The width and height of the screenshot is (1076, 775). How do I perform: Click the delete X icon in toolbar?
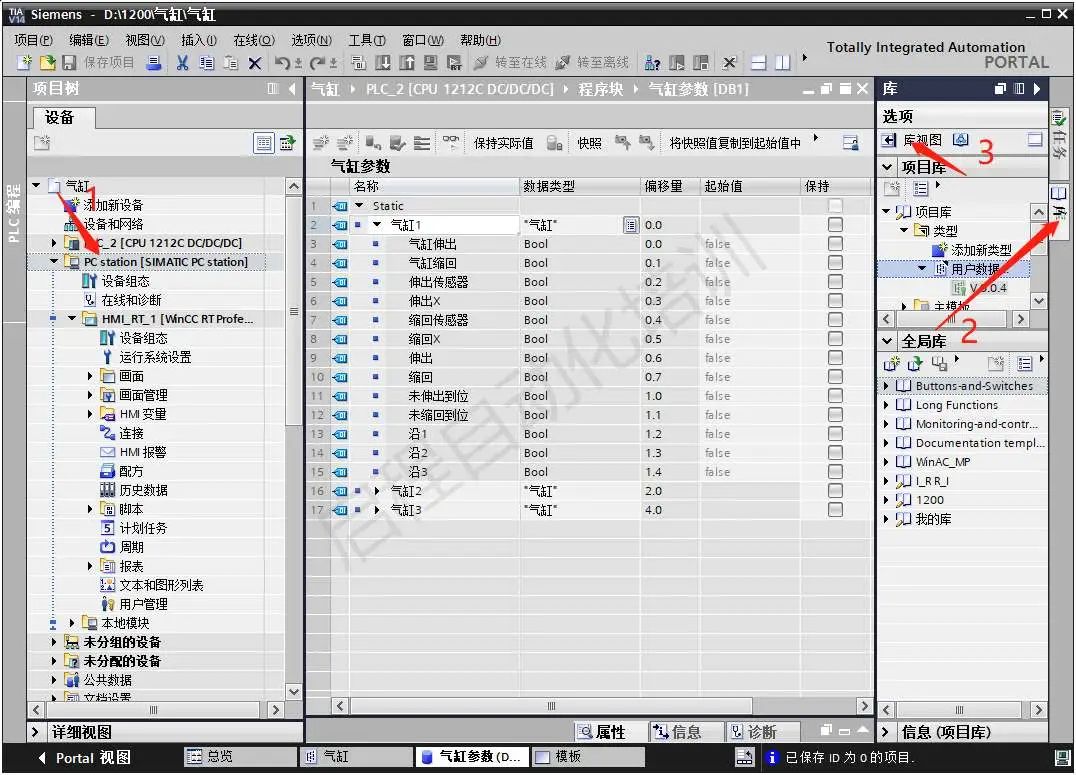tap(255, 64)
